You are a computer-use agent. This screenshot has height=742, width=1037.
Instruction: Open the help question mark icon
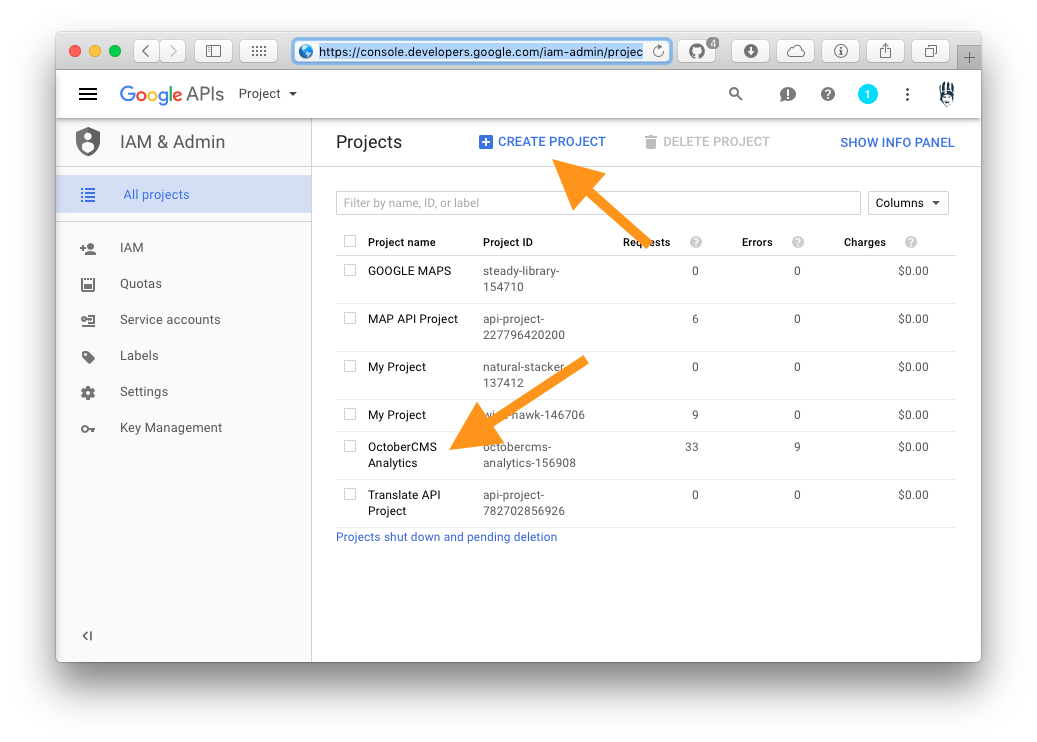click(827, 95)
